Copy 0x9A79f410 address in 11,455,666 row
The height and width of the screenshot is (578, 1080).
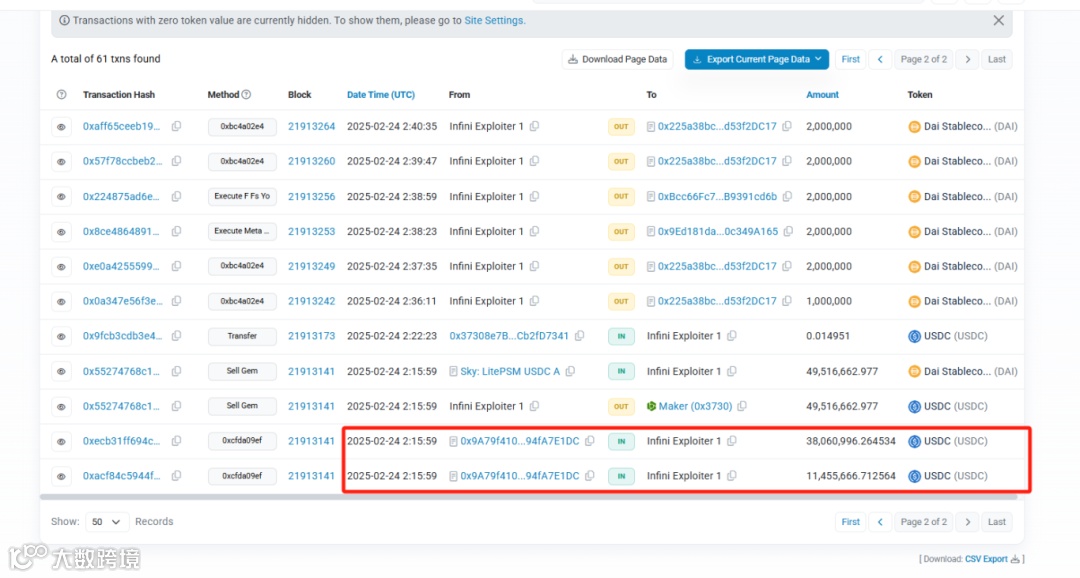pyautogui.click(x=590, y=475)
